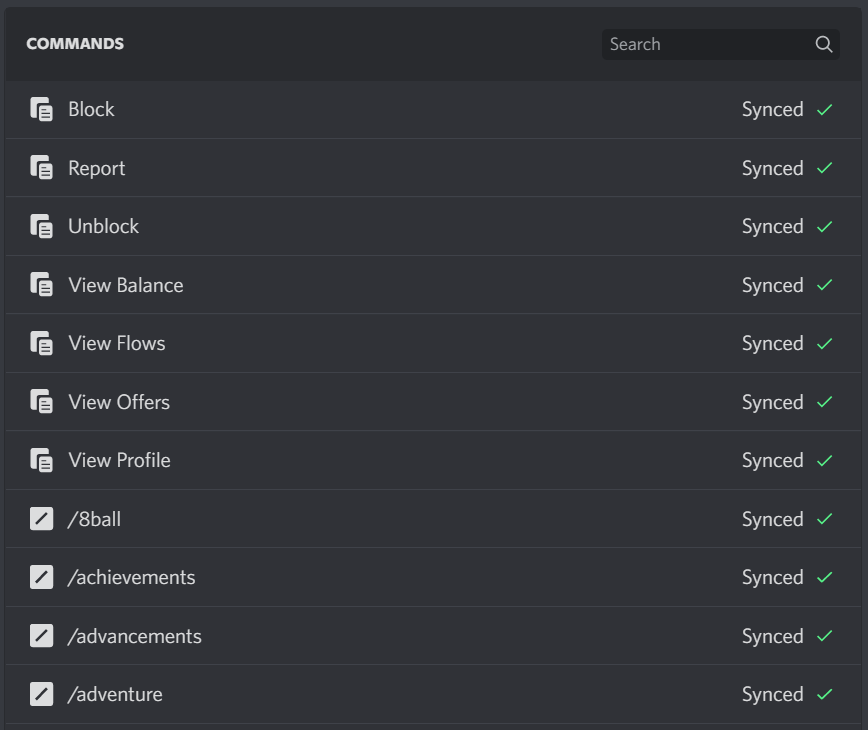
Task: Click the View Balance command icon
Action: pyautogui.click(x=41, y=285)
